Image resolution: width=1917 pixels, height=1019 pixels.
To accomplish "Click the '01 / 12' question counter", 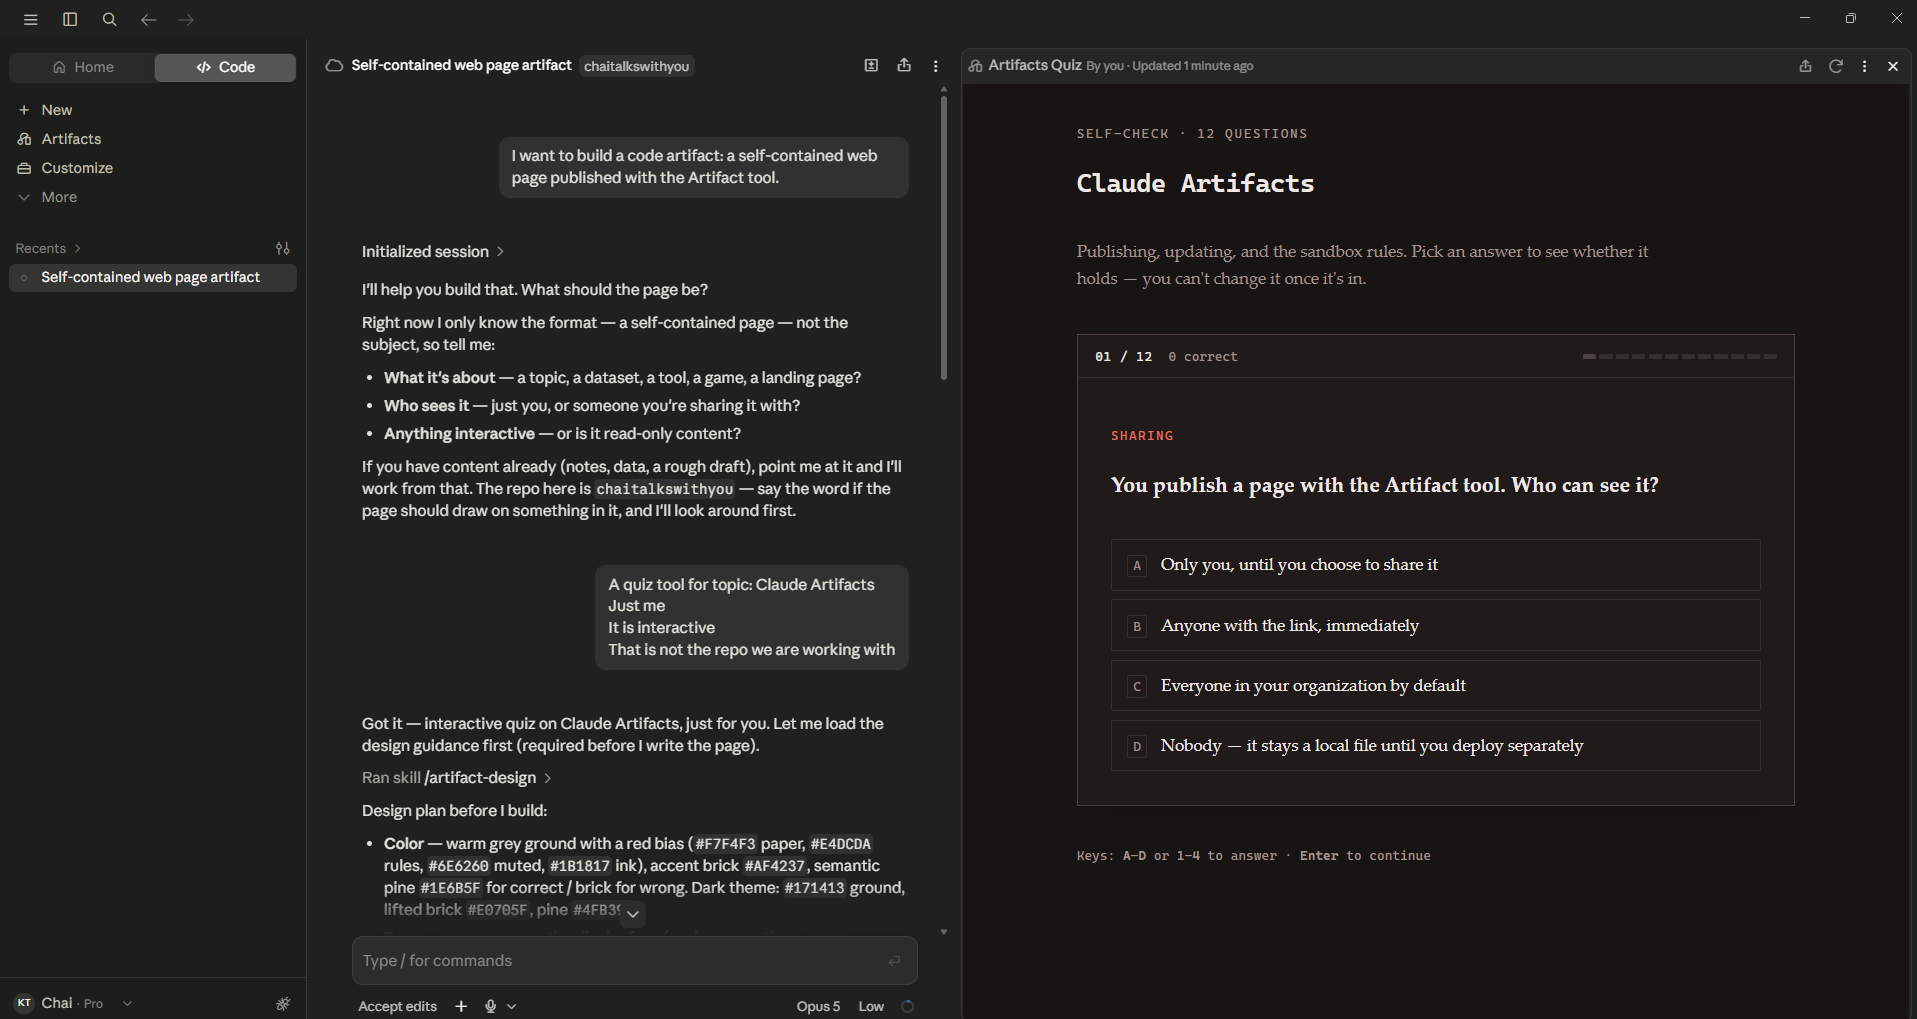I will point(1123,357).
